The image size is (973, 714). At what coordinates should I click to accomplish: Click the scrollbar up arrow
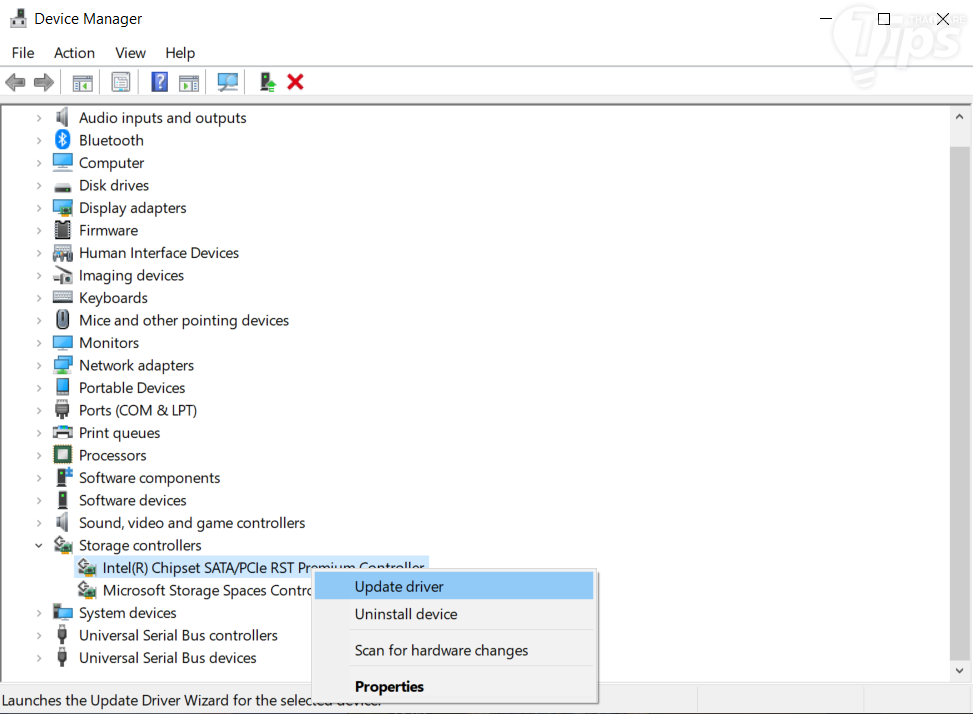pos(959,117)
